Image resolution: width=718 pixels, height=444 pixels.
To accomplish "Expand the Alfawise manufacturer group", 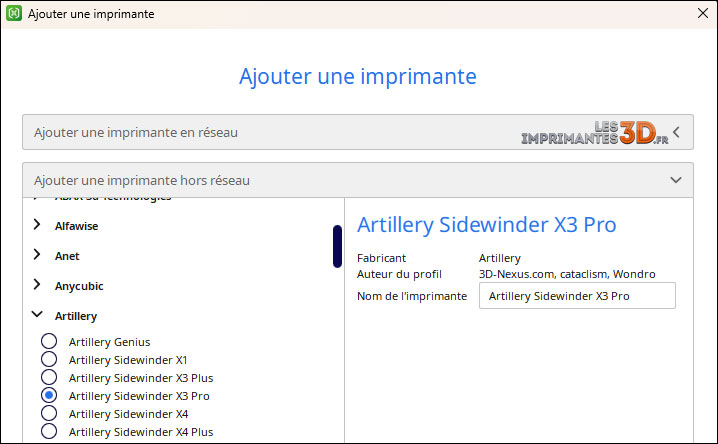I will (37, 225).
